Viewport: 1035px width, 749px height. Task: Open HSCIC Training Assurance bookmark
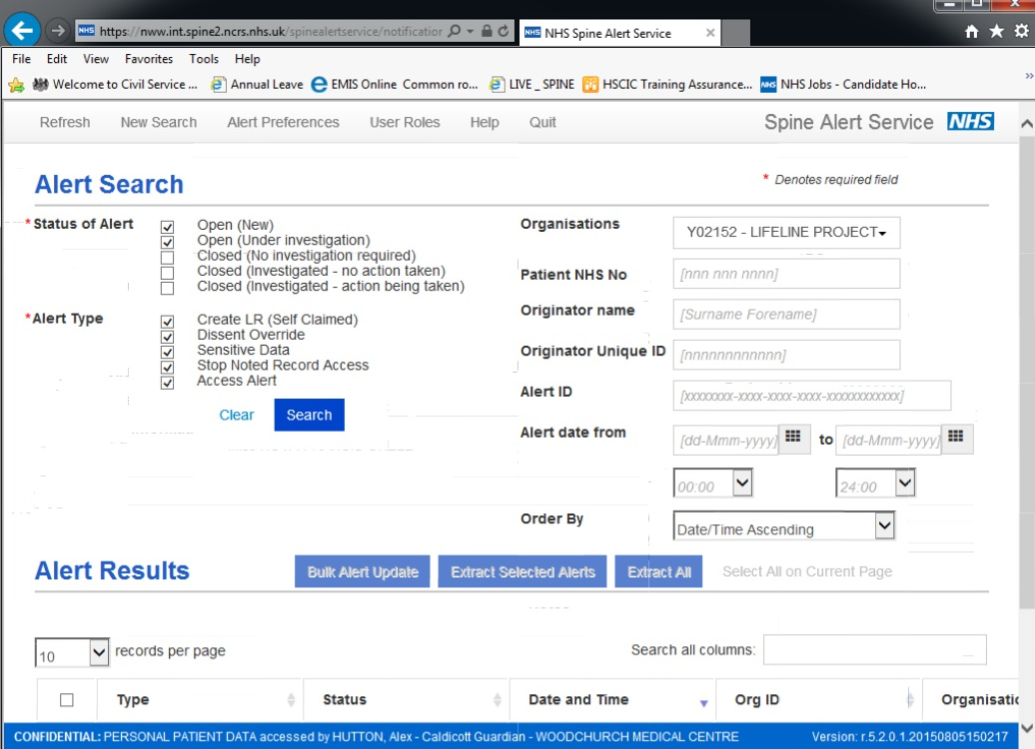(x=667, y=84)
